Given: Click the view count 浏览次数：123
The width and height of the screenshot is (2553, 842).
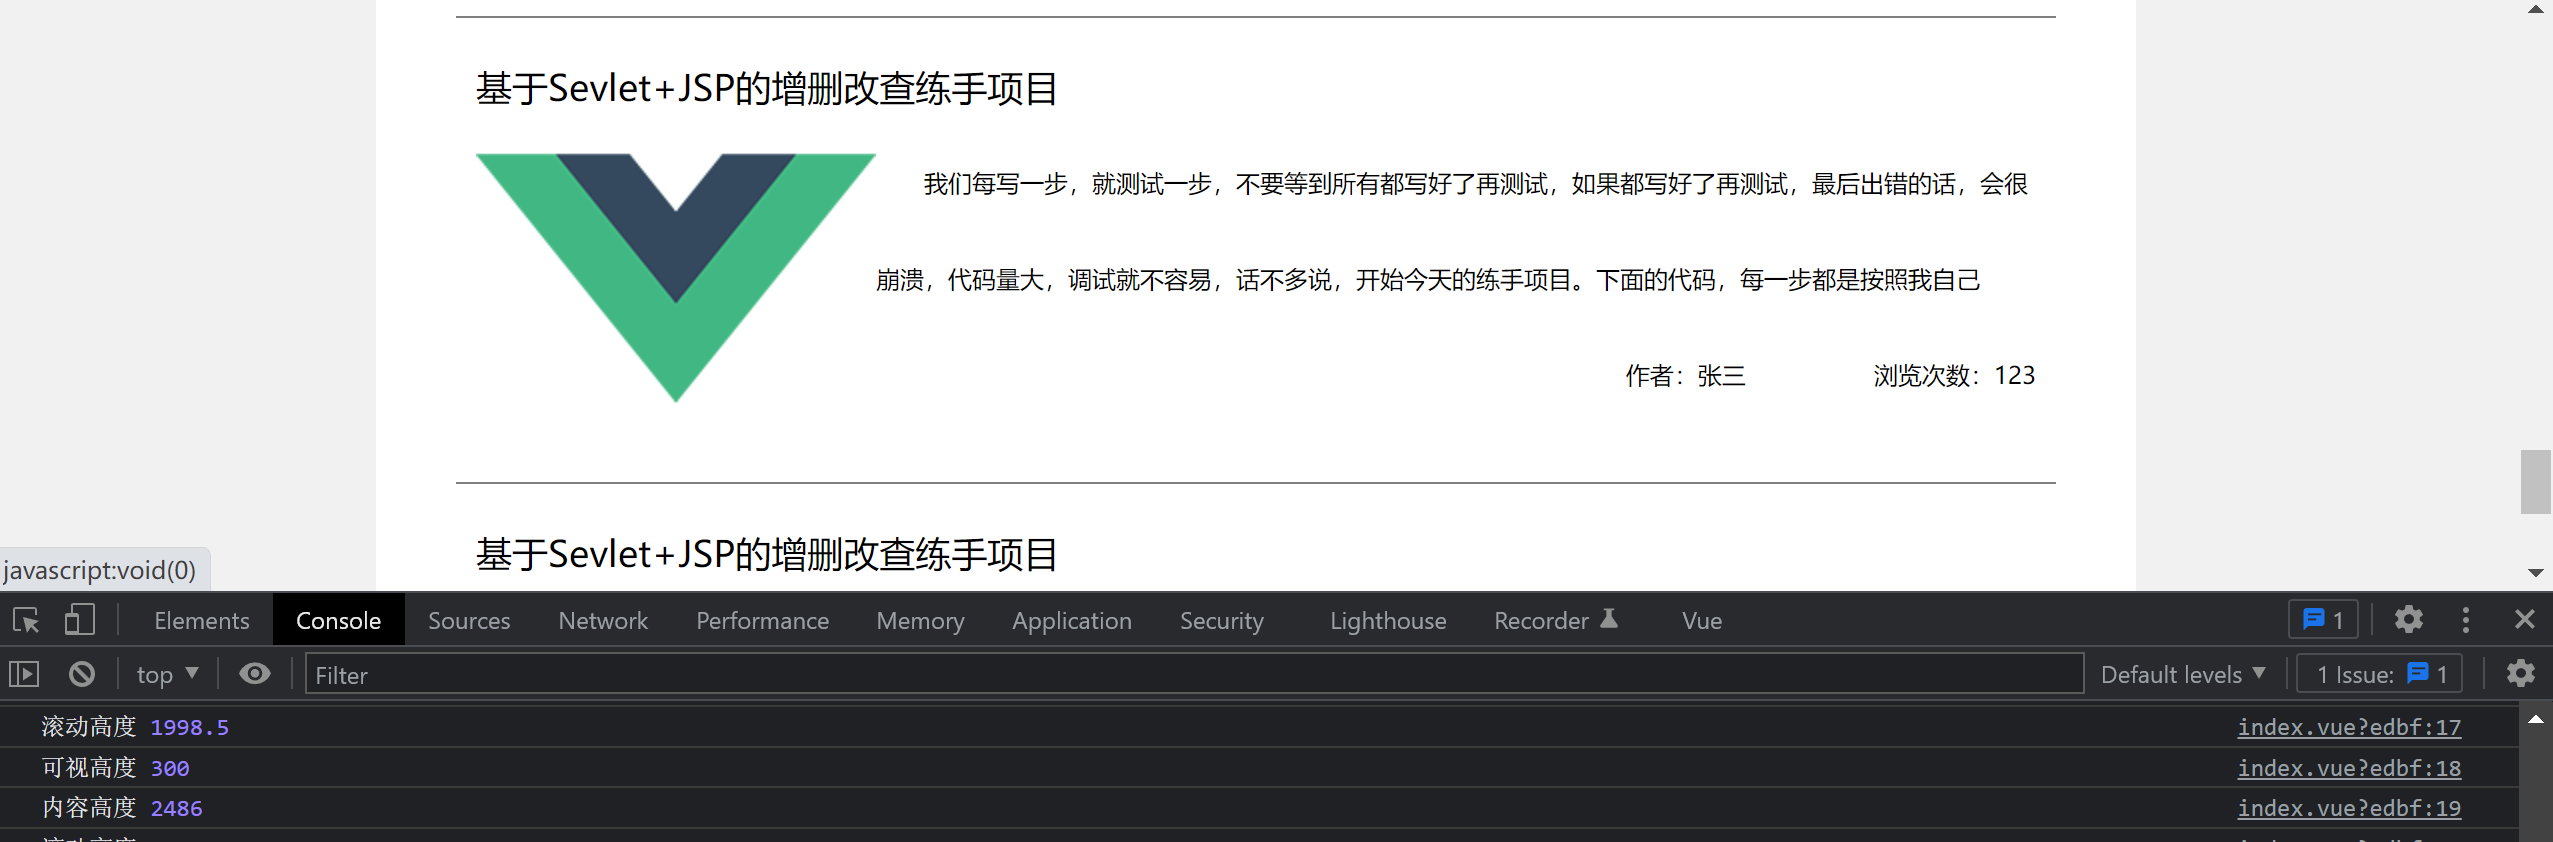Looking at the screenshot, I should click(x=1954, y=376).
